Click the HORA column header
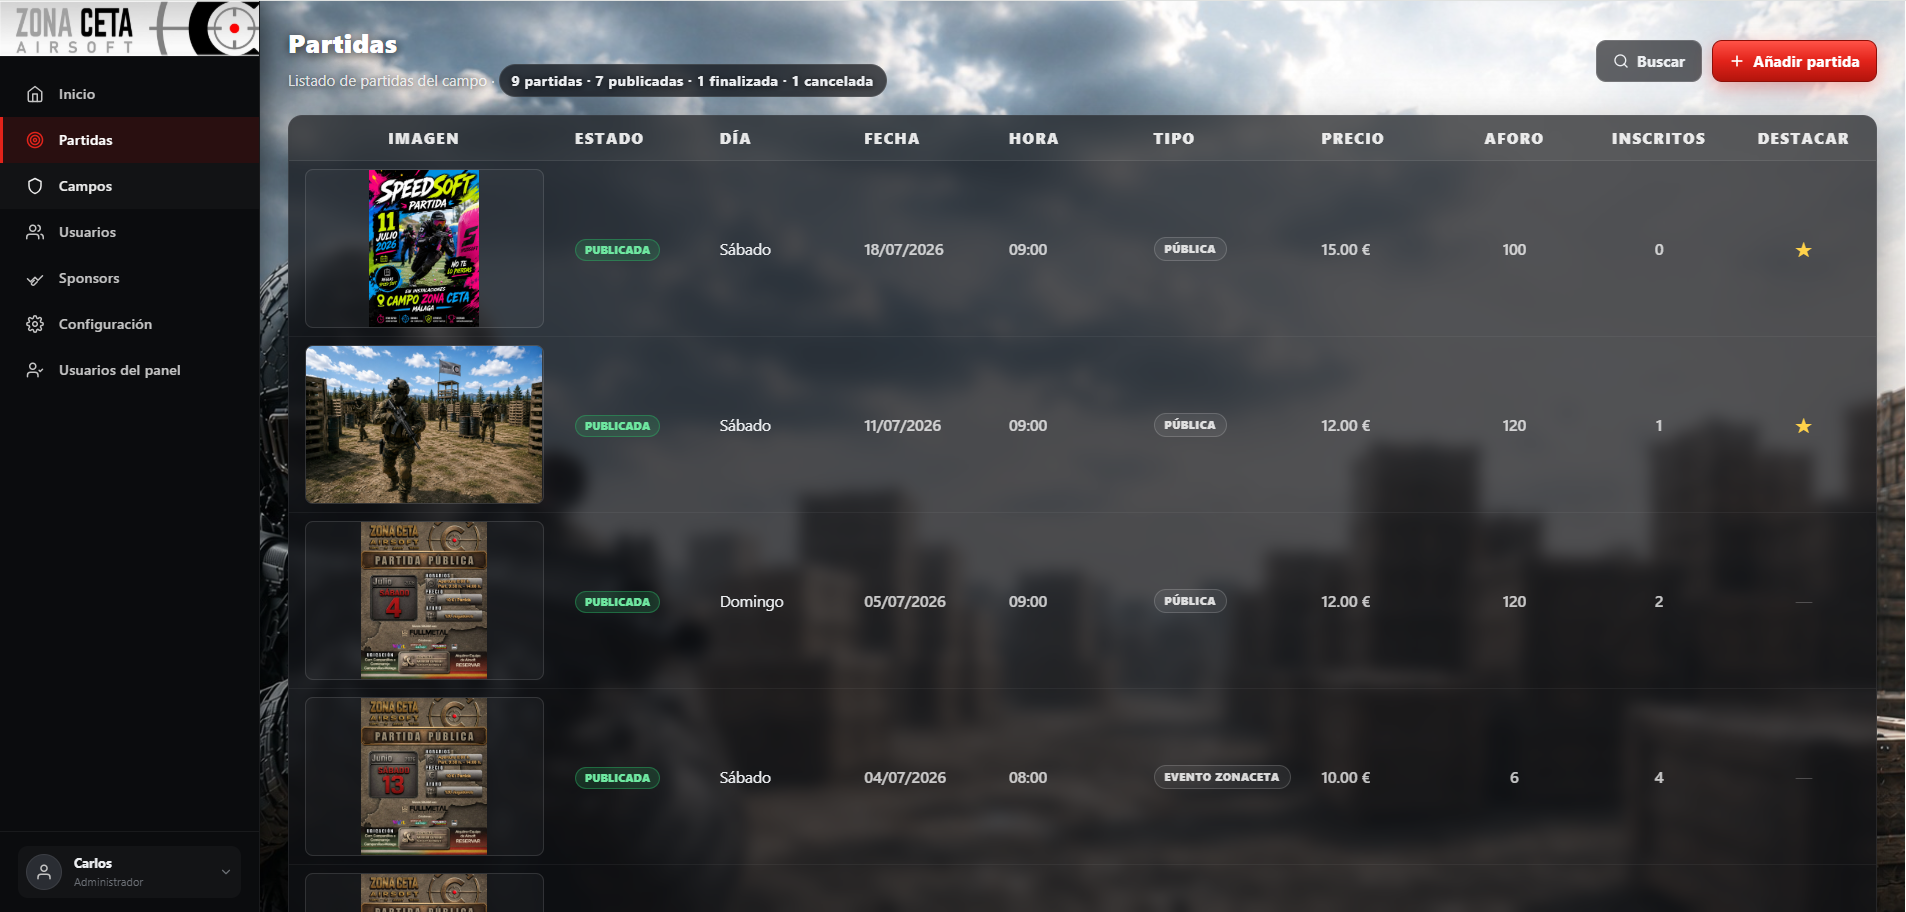Screen dimensions: 1906x912 pyautogui.click(x=1033, y=139)
